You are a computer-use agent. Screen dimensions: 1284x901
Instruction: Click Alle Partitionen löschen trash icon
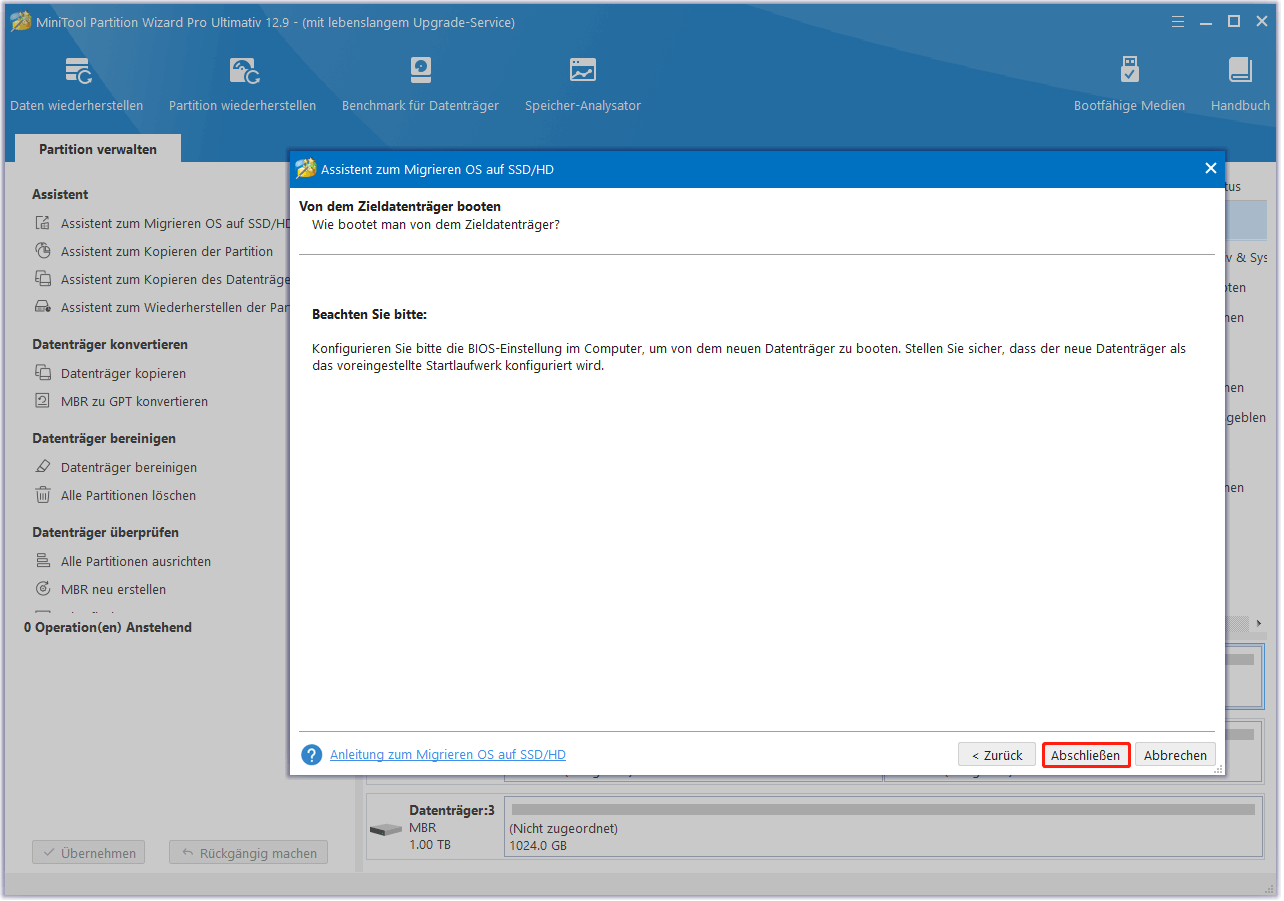43,495
